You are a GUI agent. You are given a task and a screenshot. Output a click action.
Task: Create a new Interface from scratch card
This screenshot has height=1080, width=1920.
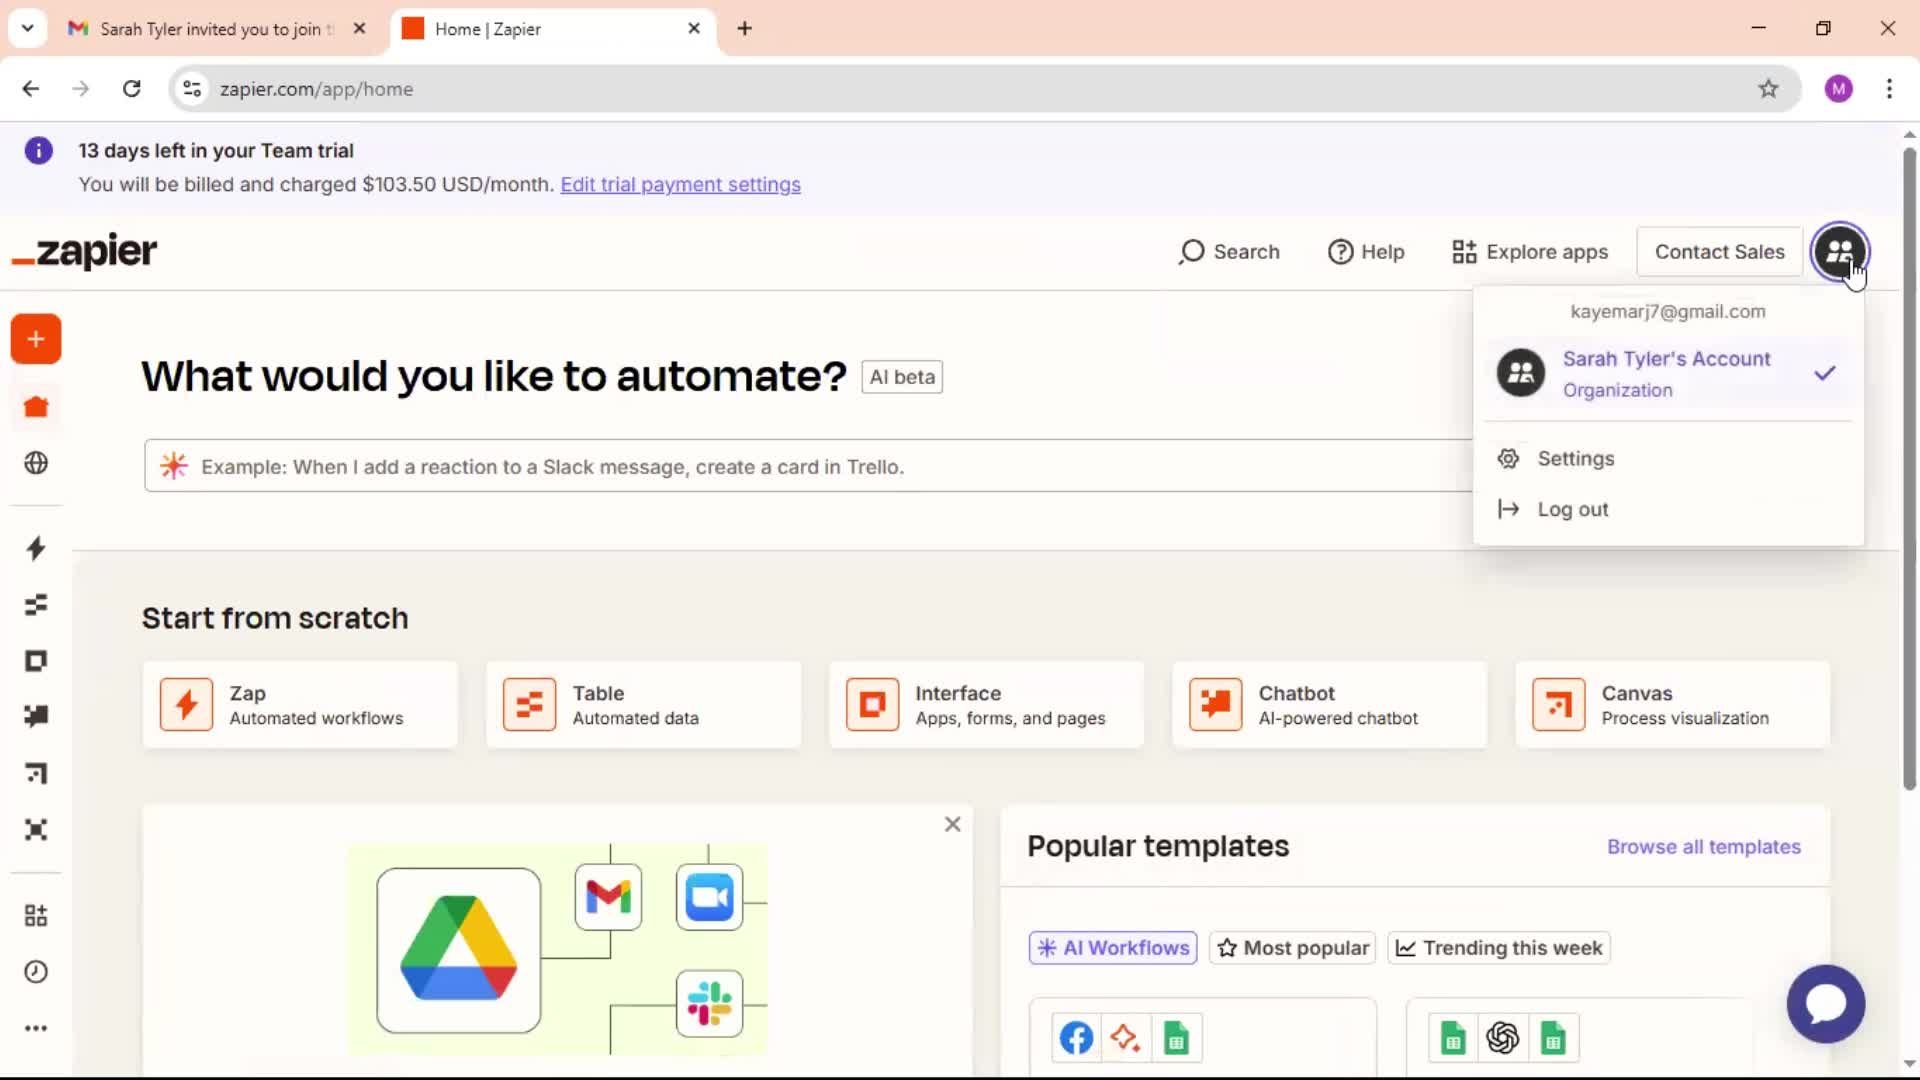[986, 705]
